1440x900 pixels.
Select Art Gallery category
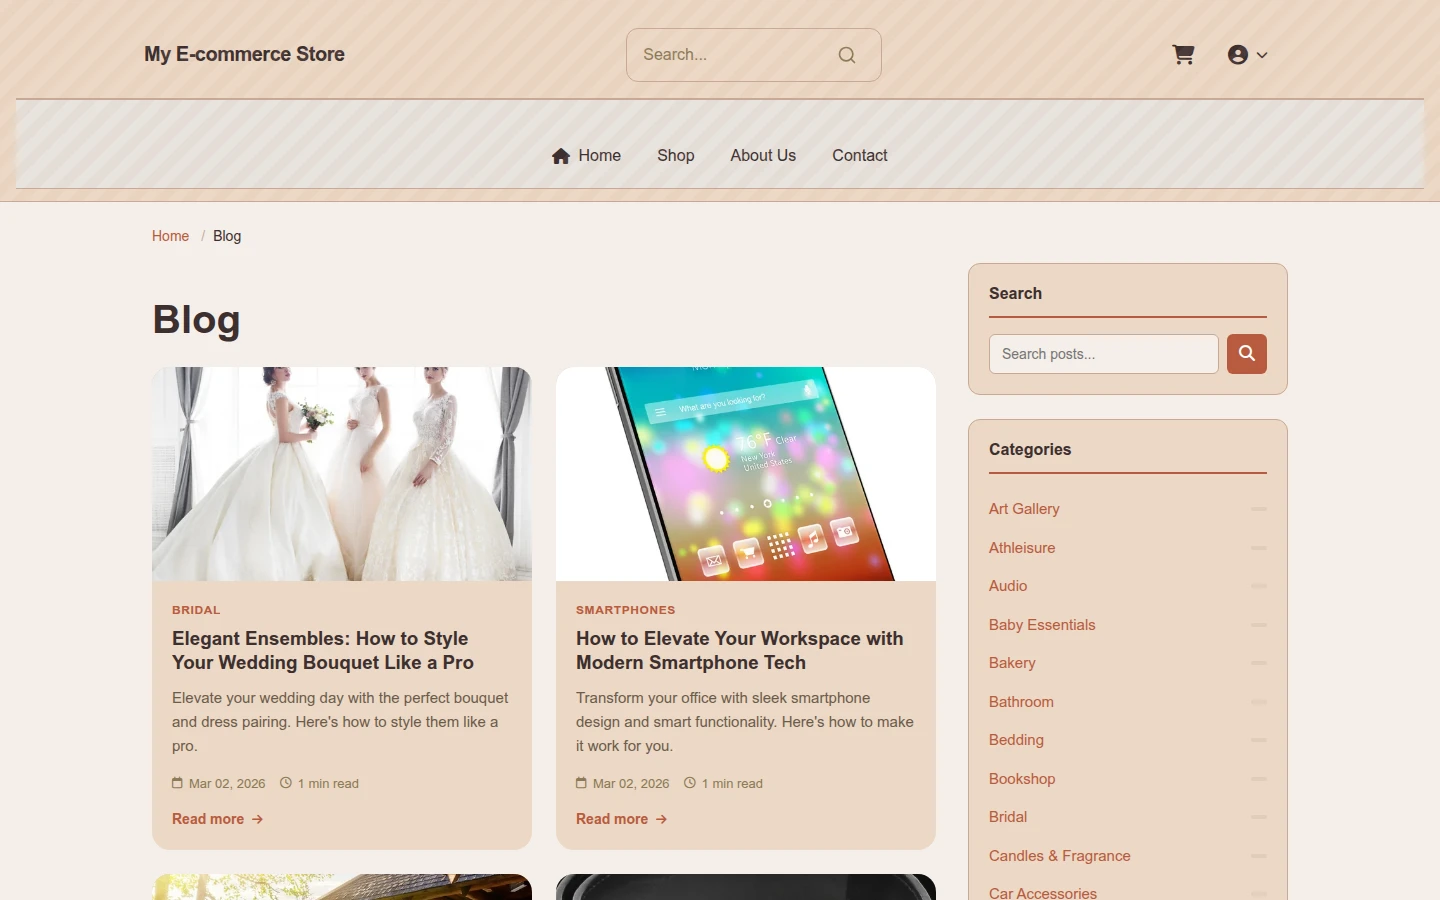click(x=1024, y=509)
